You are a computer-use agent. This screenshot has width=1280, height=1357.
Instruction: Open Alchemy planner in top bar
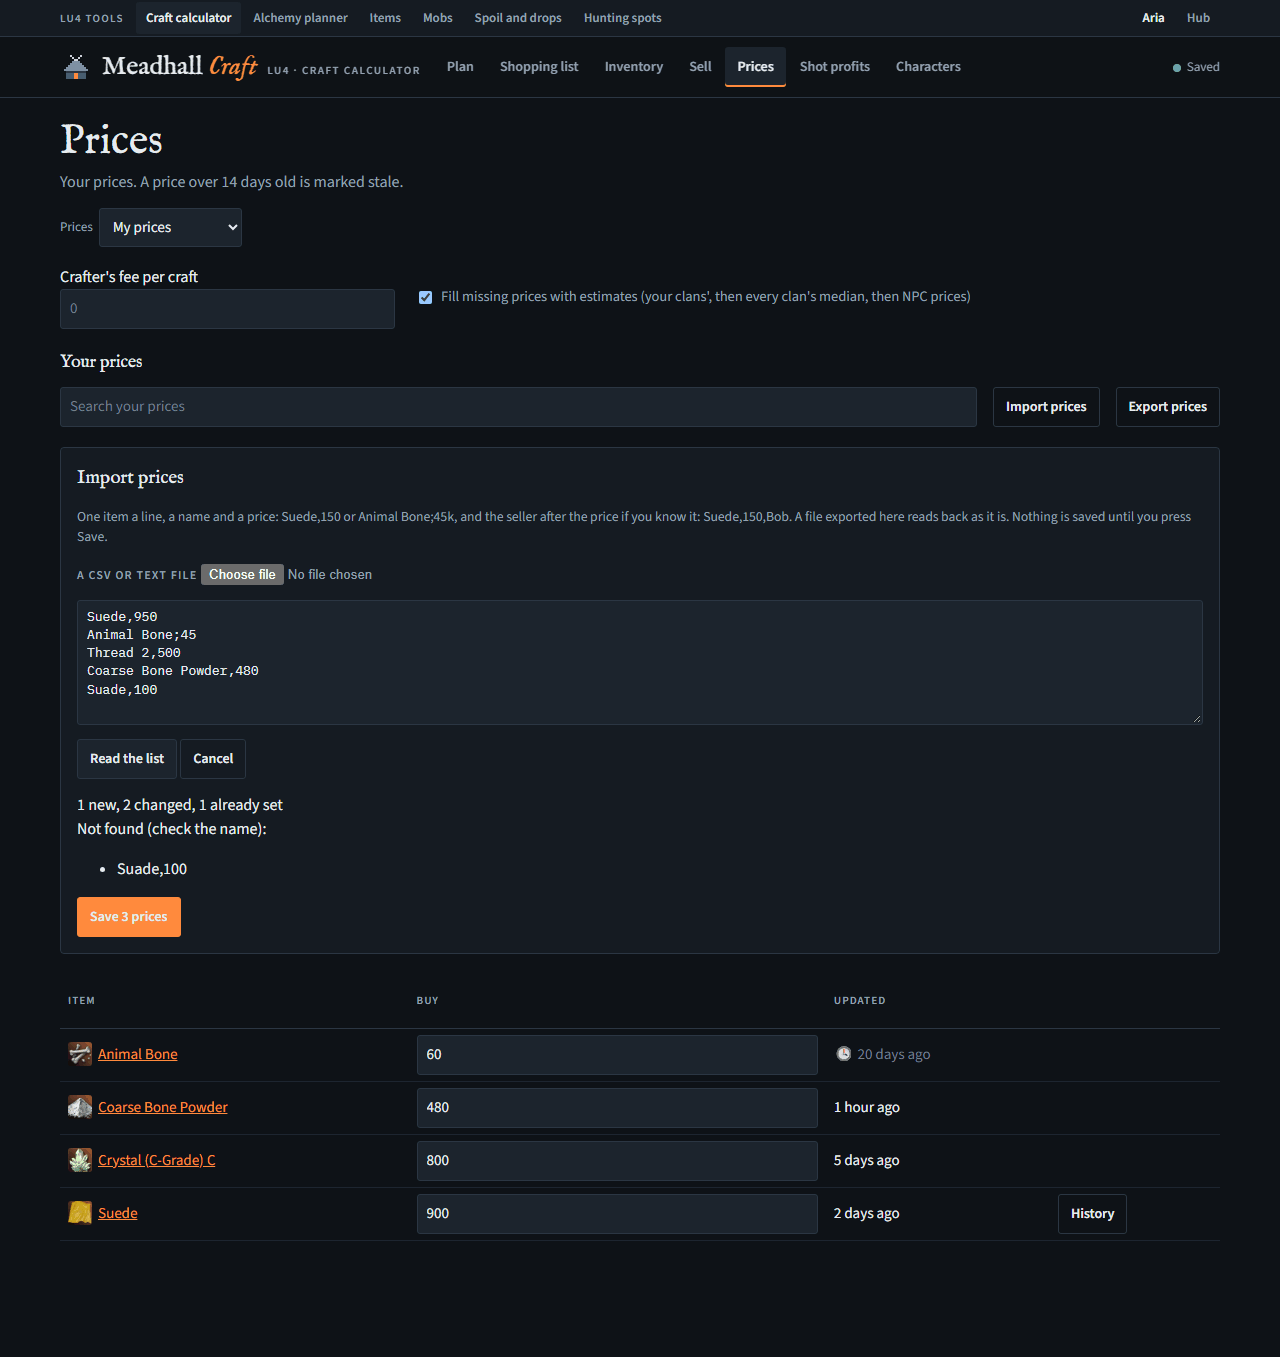click(300, 18)
